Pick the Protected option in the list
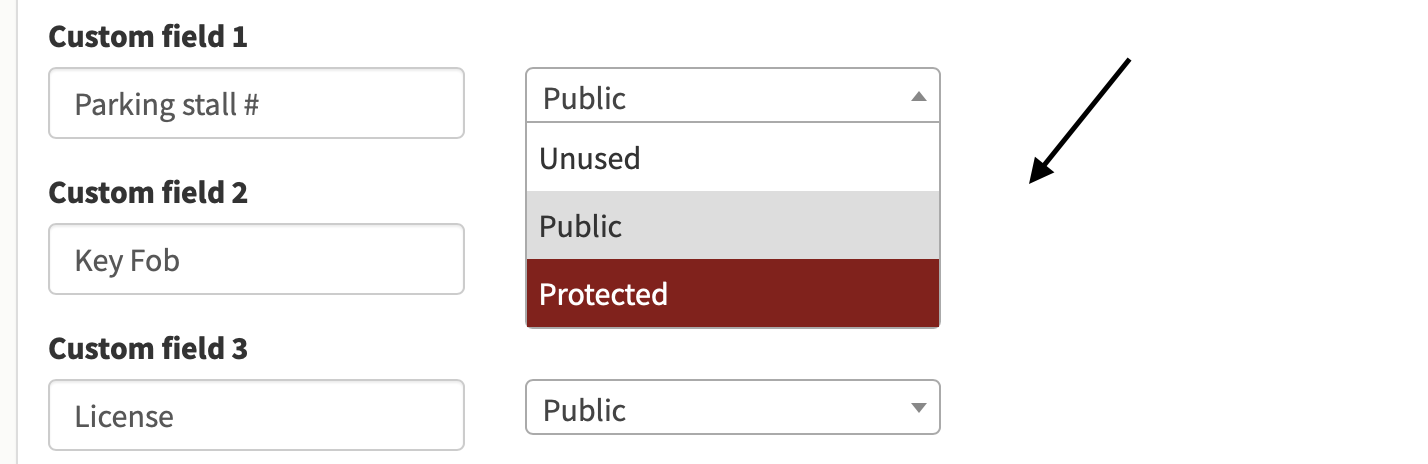 (733, 293)
